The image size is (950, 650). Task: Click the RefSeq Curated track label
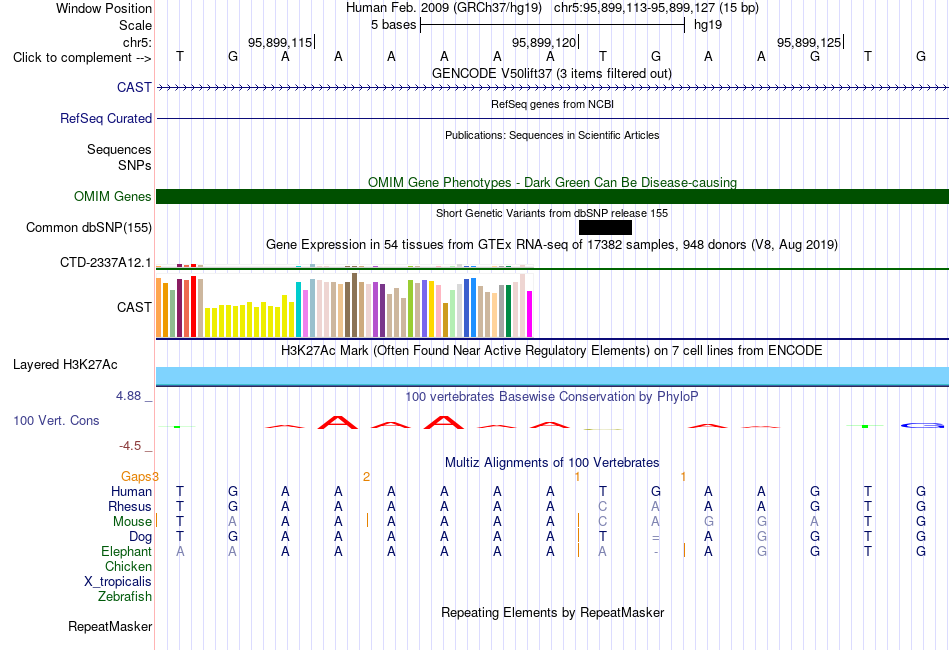click(x=105, y=118)
